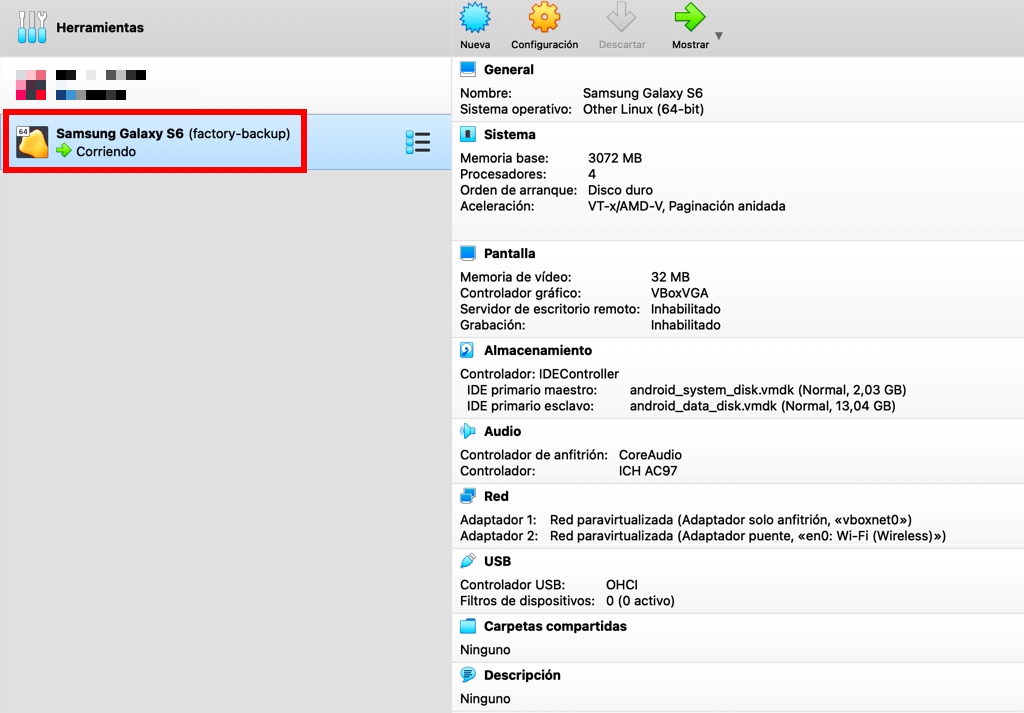Click Ninguno under Carpetas compartidas
This screenshot has height=713, width=1024.
coord(485,650)
